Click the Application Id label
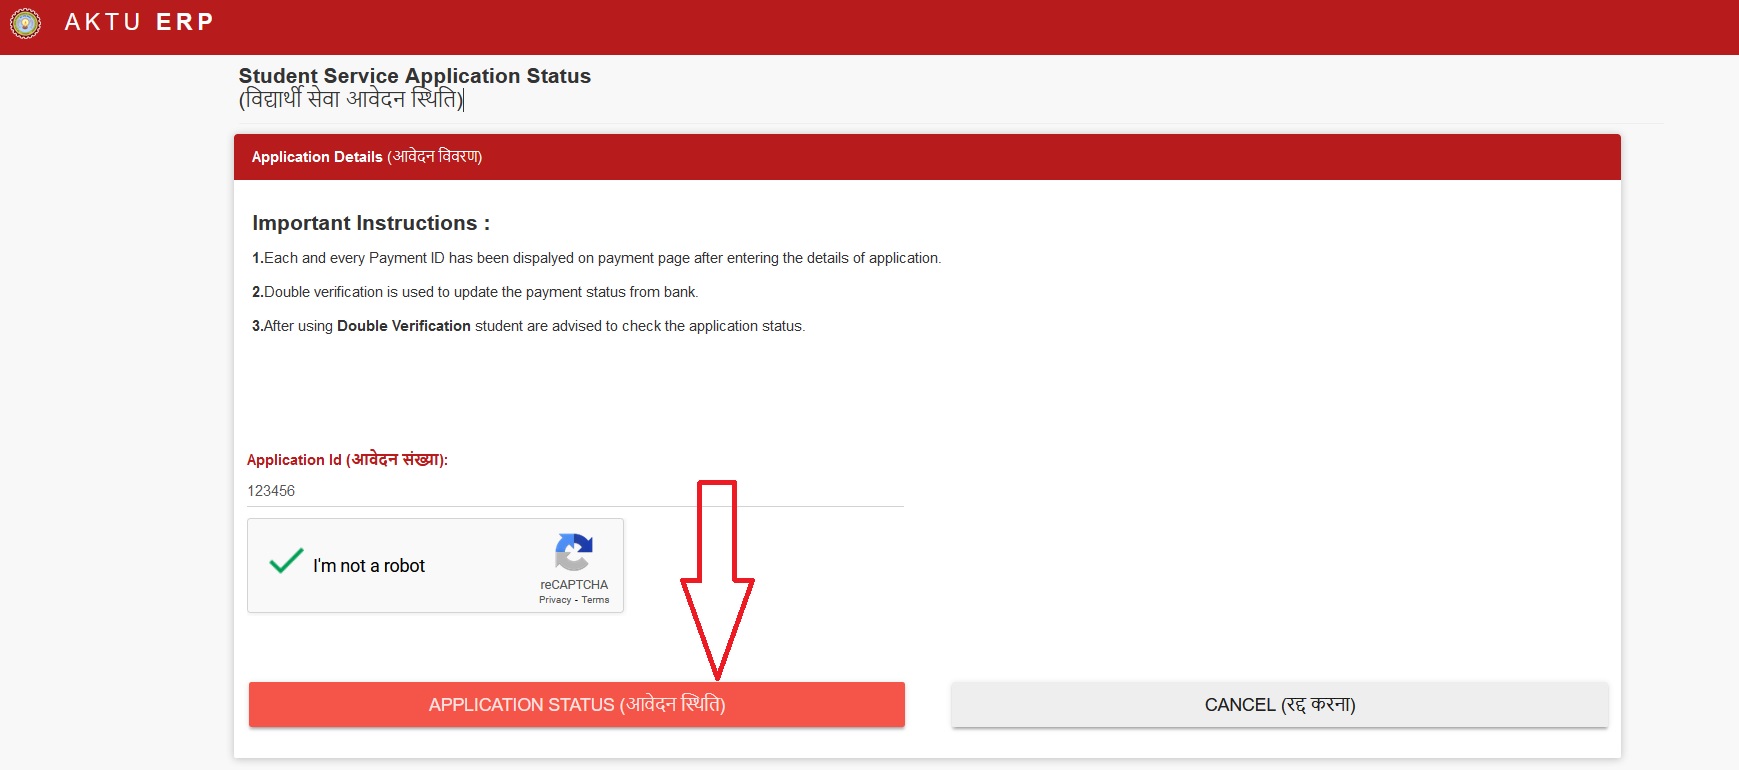Viewport: 1739px width, 770px height. [347, 460]
